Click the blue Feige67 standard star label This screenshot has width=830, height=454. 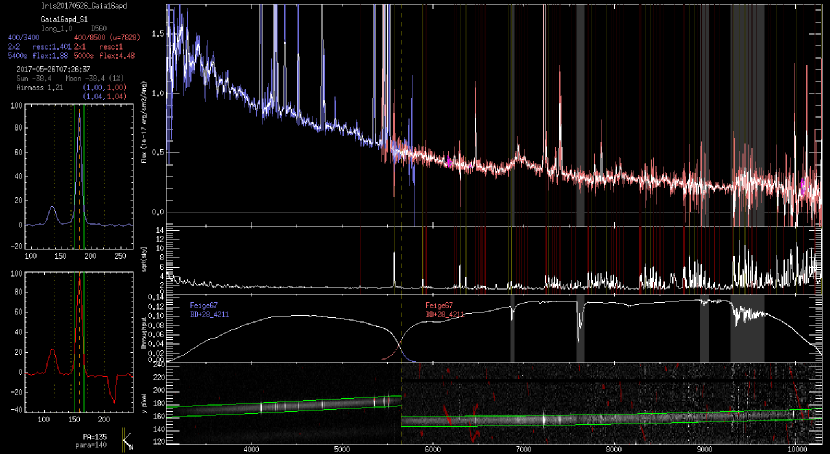pos(204,304)
